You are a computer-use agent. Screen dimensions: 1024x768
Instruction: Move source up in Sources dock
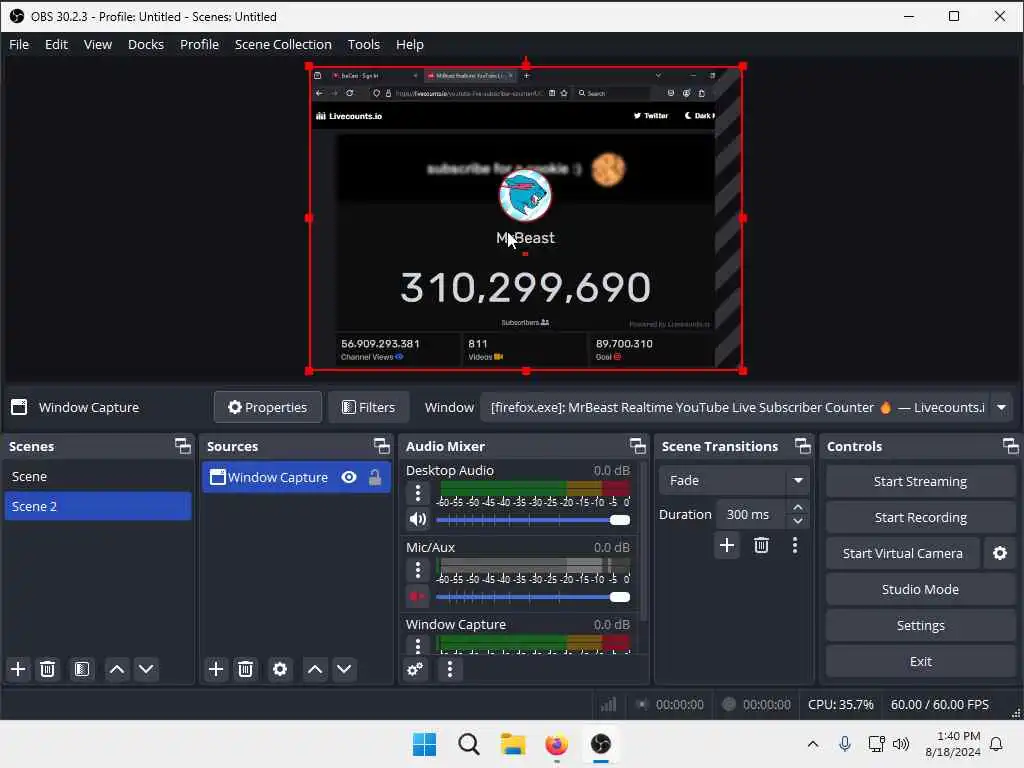(x=315, y=669)
